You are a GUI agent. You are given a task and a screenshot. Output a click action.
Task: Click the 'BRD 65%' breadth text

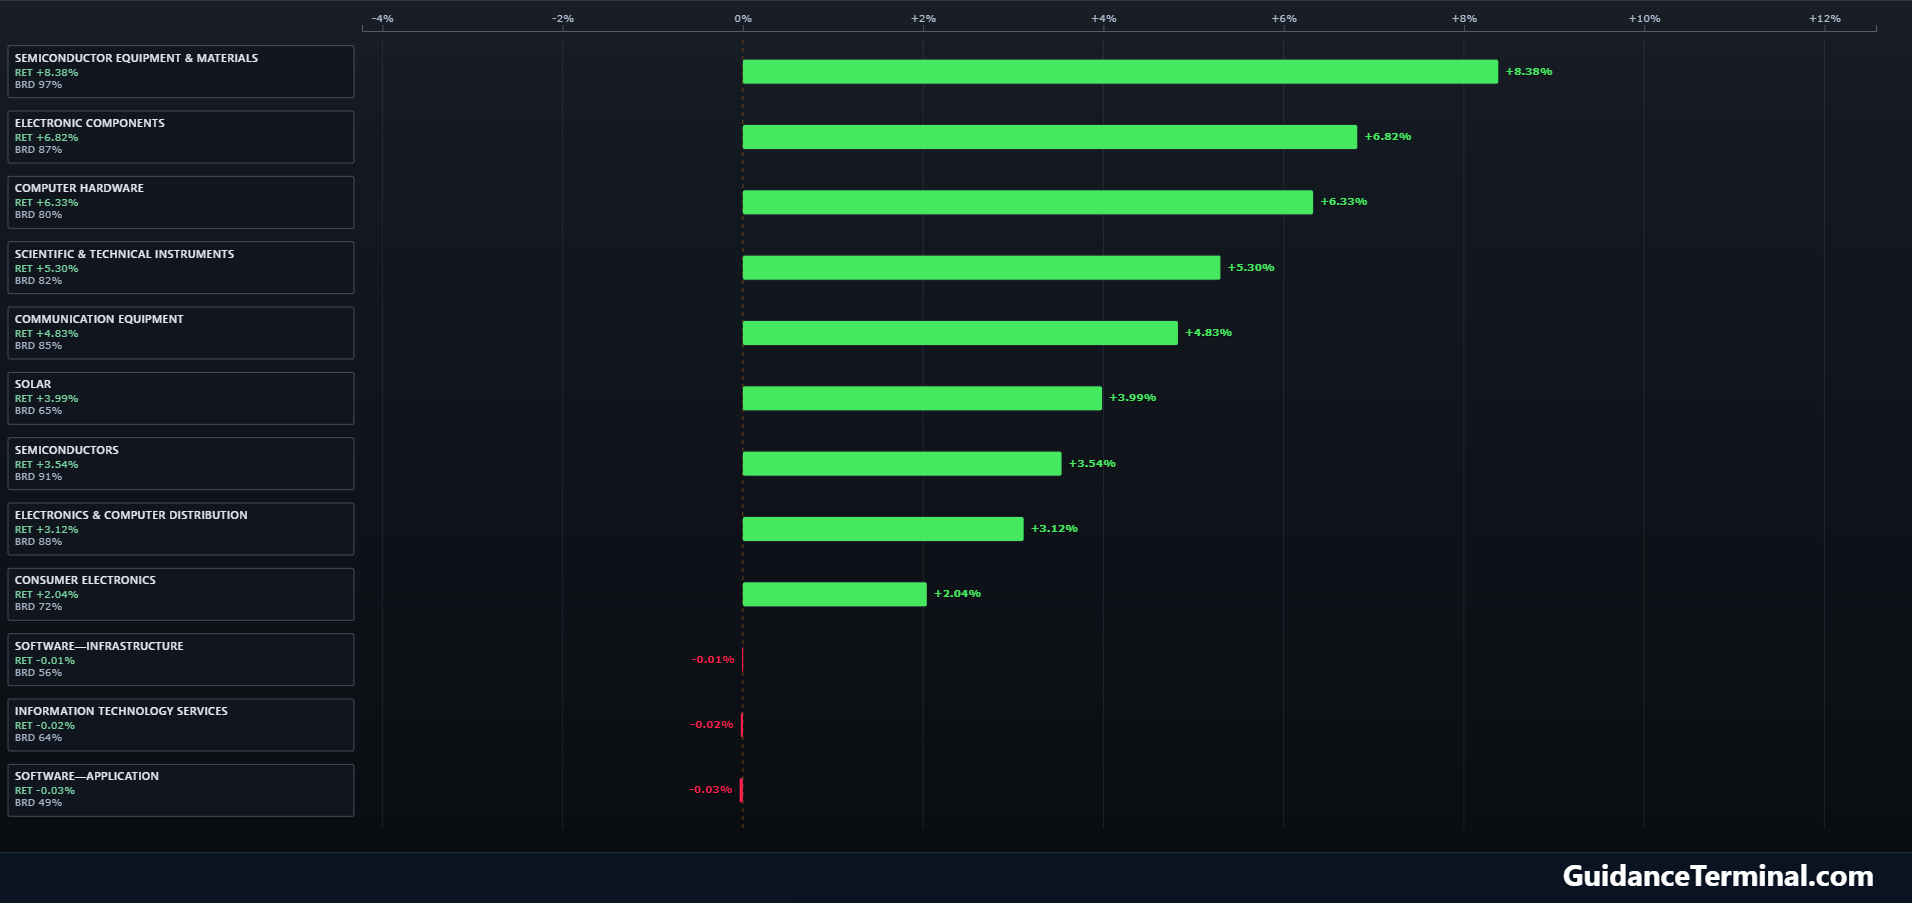[x=38, y=411]
